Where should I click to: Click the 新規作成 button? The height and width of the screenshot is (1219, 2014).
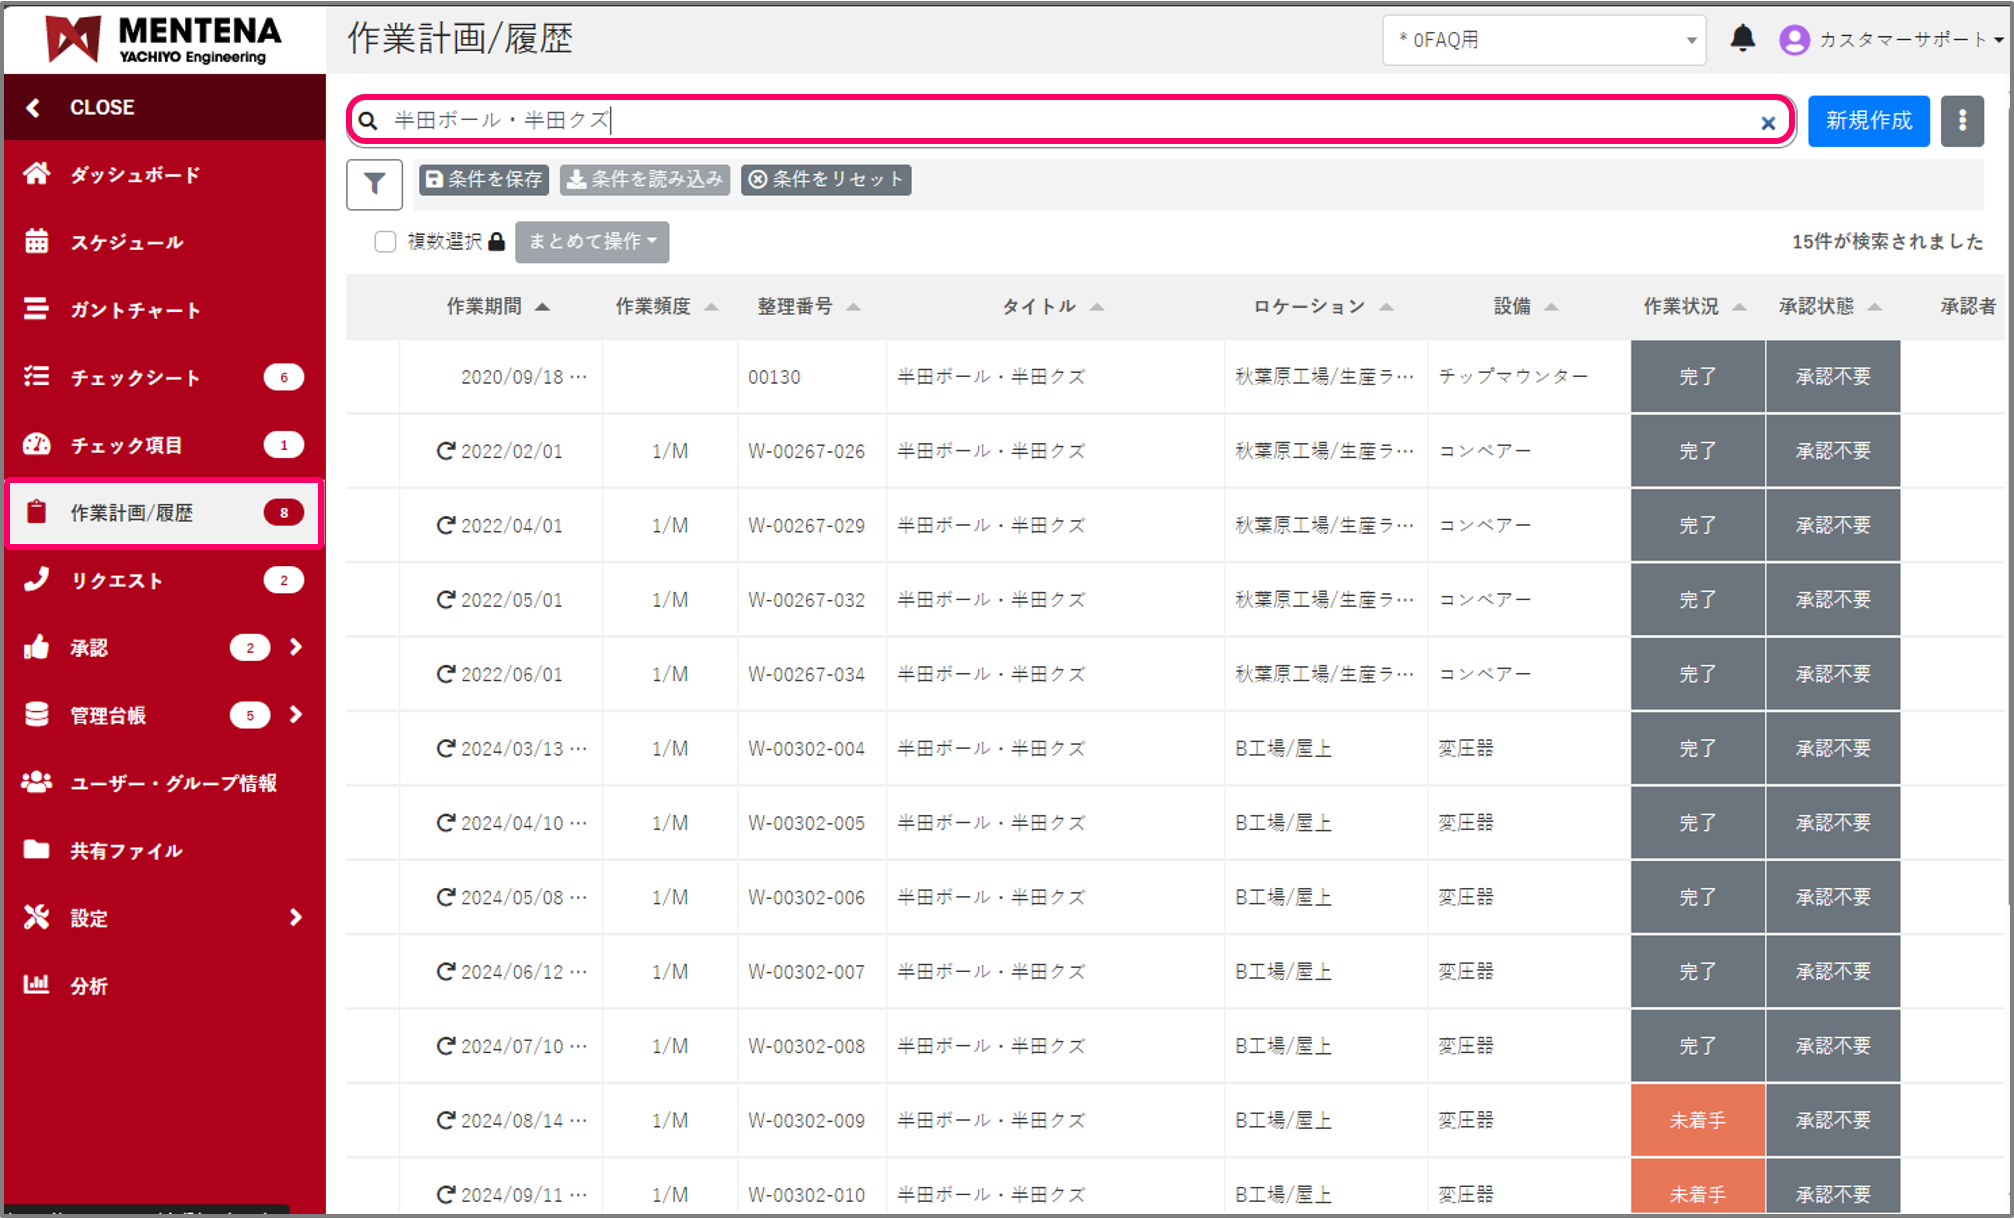pos(1868,121)
